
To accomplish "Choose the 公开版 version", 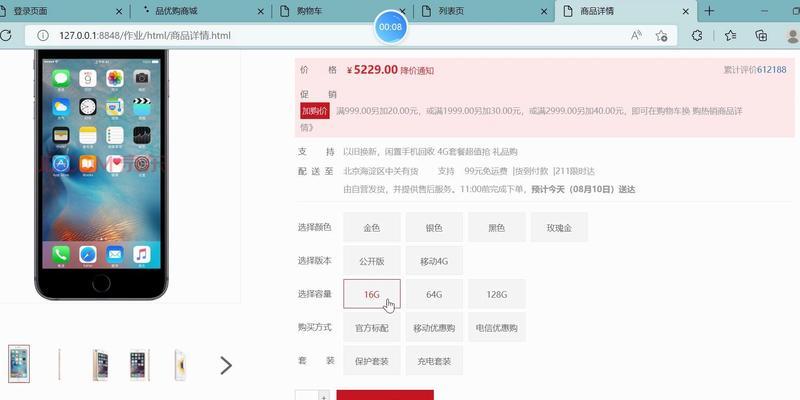I will [372, 261].
